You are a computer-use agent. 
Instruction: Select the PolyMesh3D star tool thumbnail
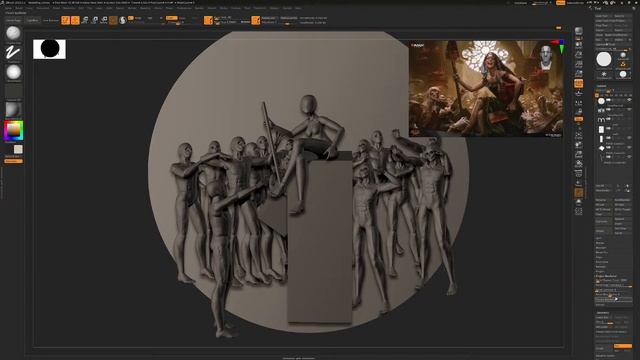coord(604,75)
